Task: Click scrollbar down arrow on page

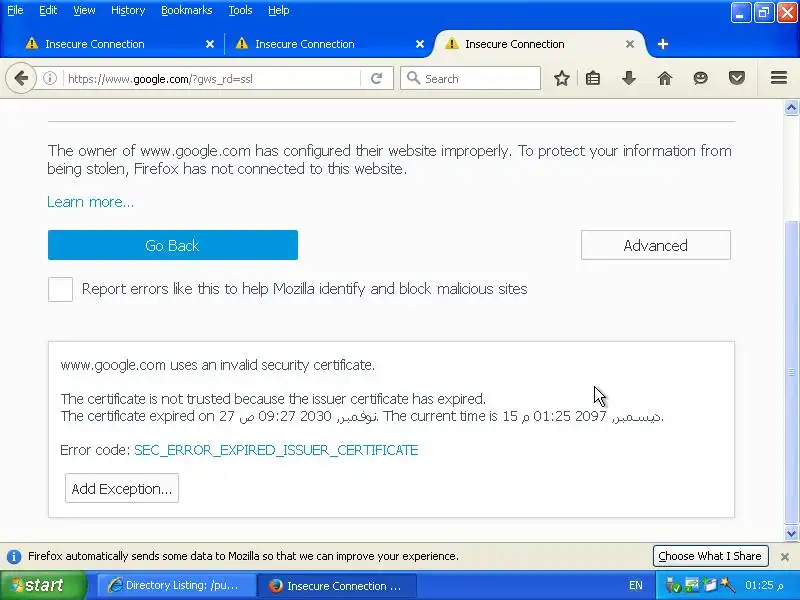Action: click(791, 534)
